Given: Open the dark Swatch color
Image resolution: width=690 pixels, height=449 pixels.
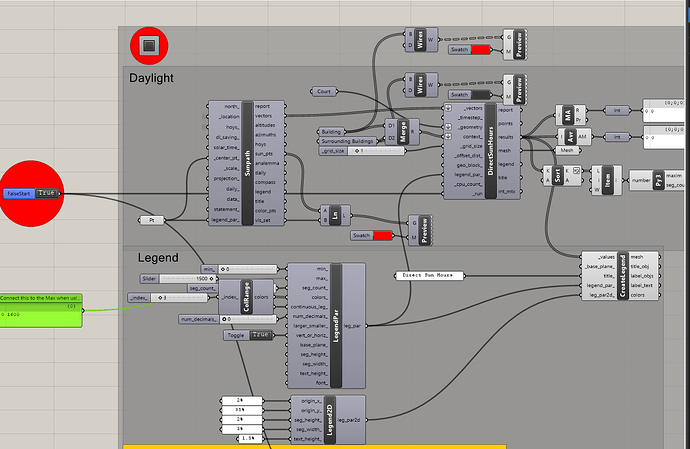Looking at the screenshot, I should click(481, 95).
